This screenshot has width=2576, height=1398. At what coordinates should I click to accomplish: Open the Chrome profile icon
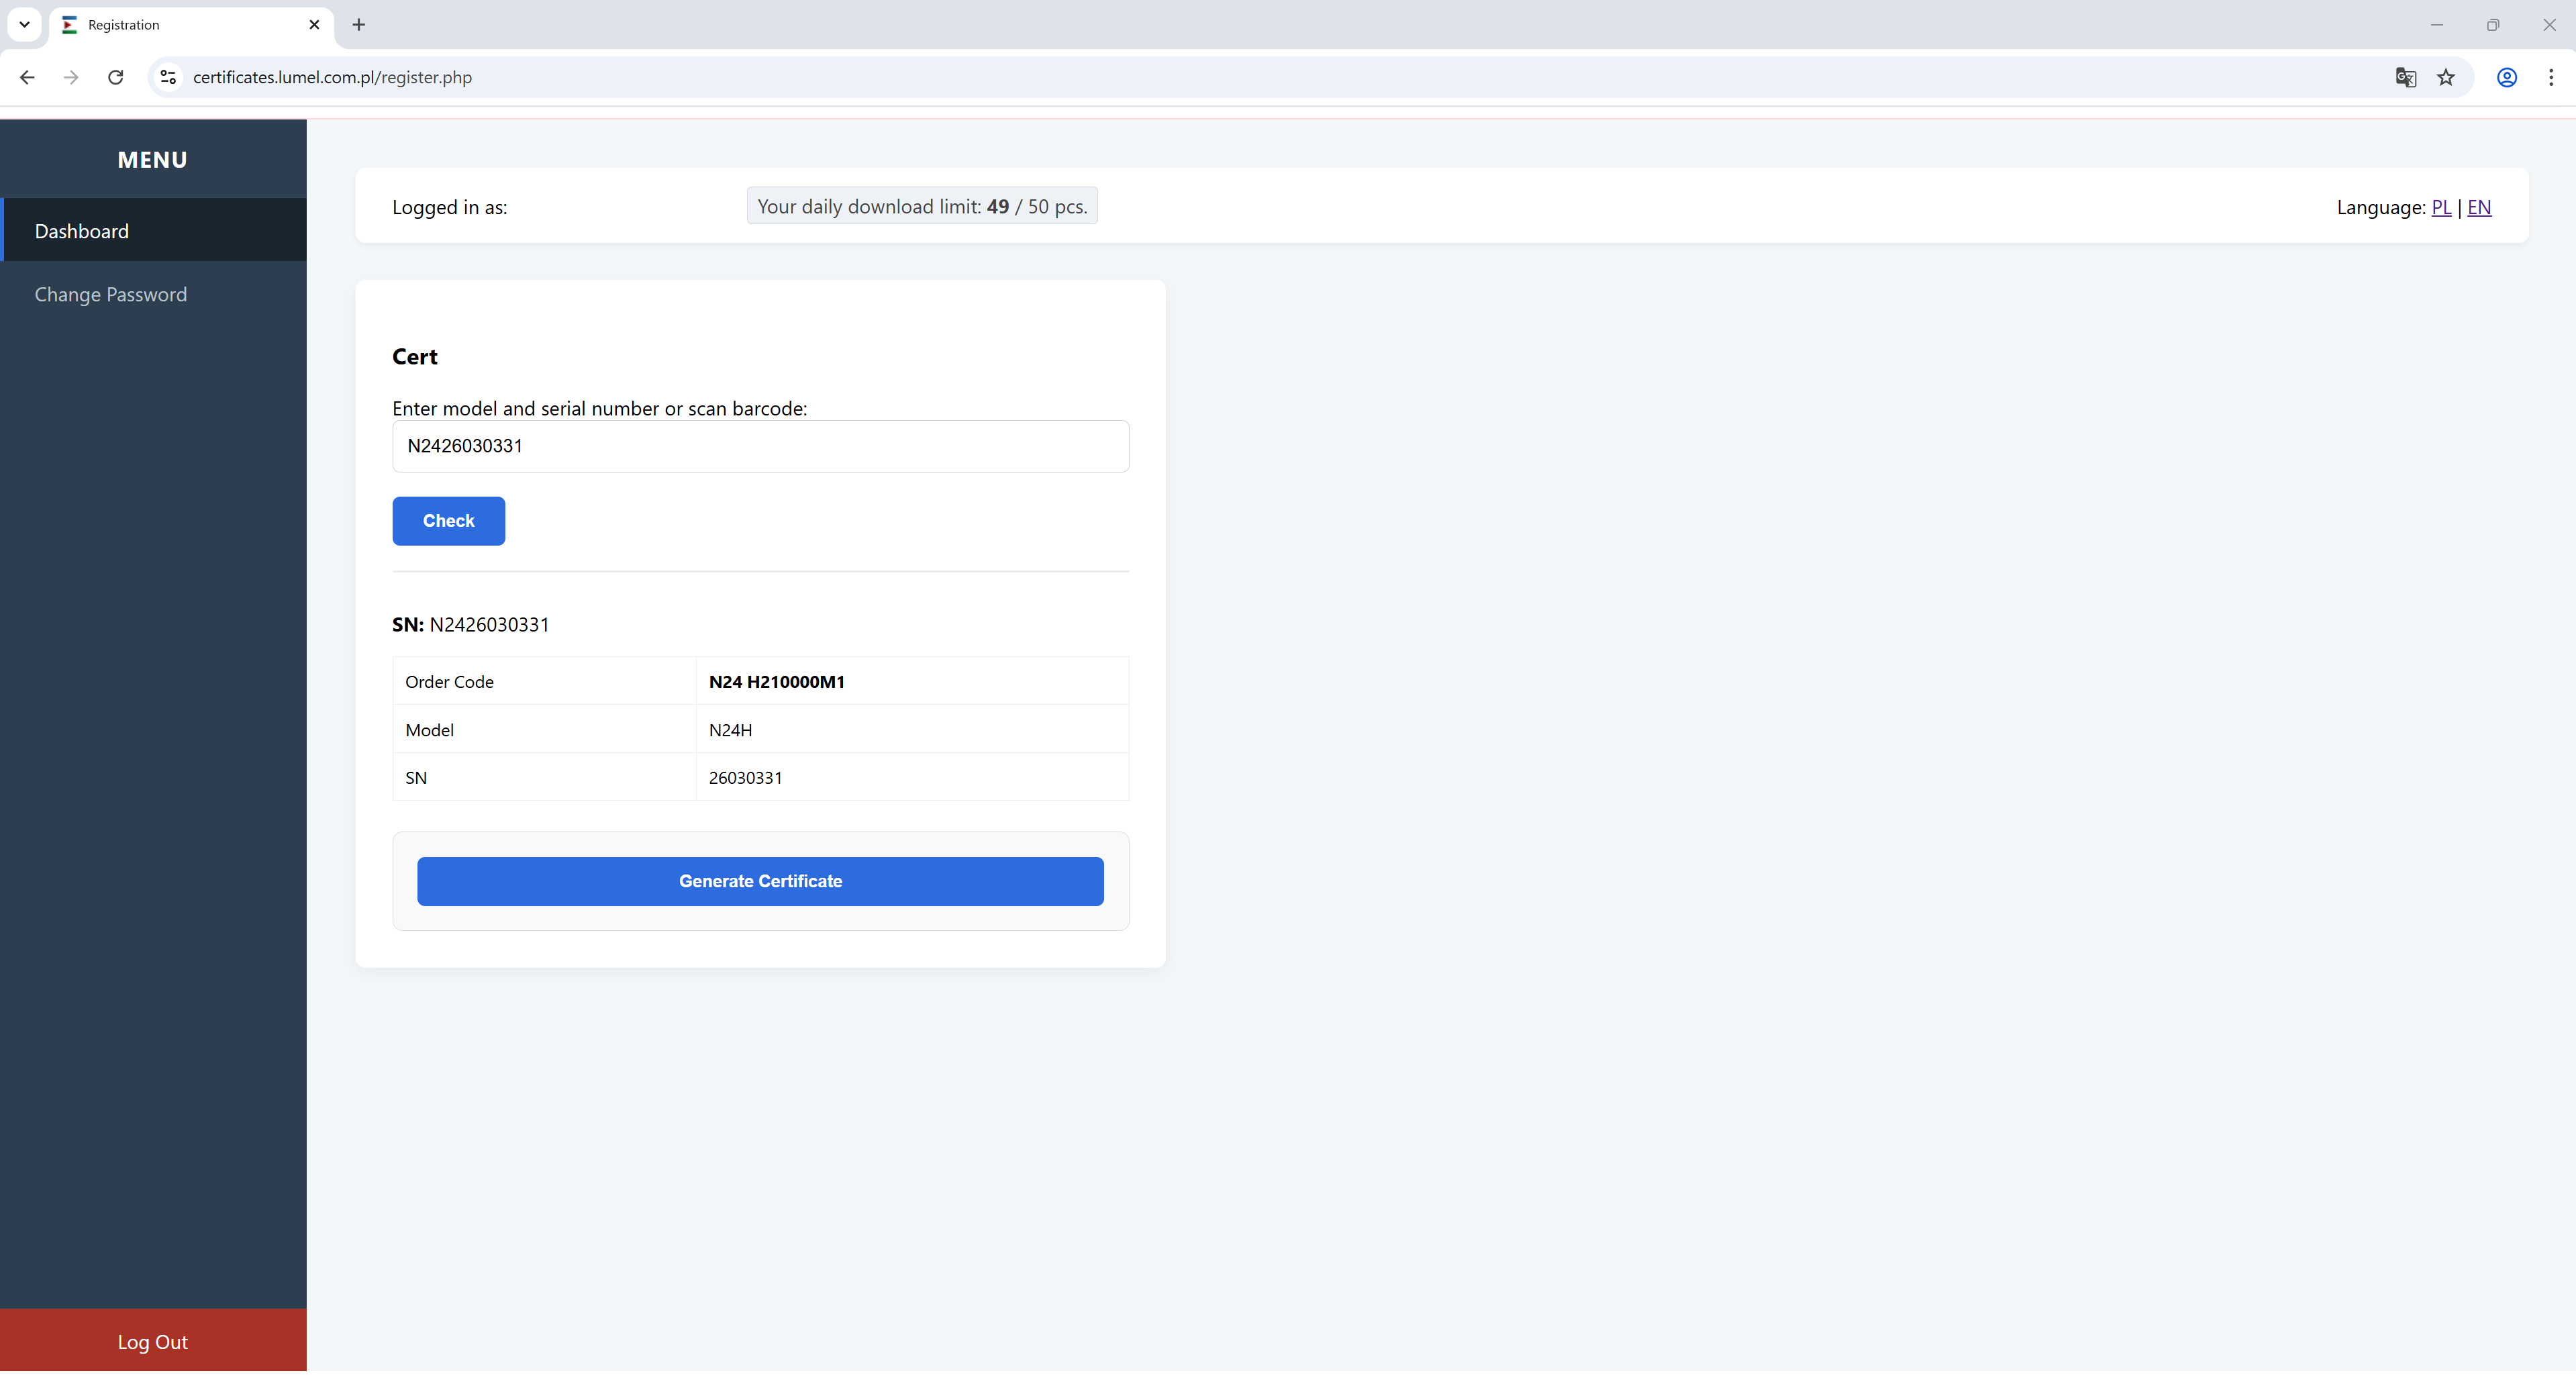(2506, 77)
